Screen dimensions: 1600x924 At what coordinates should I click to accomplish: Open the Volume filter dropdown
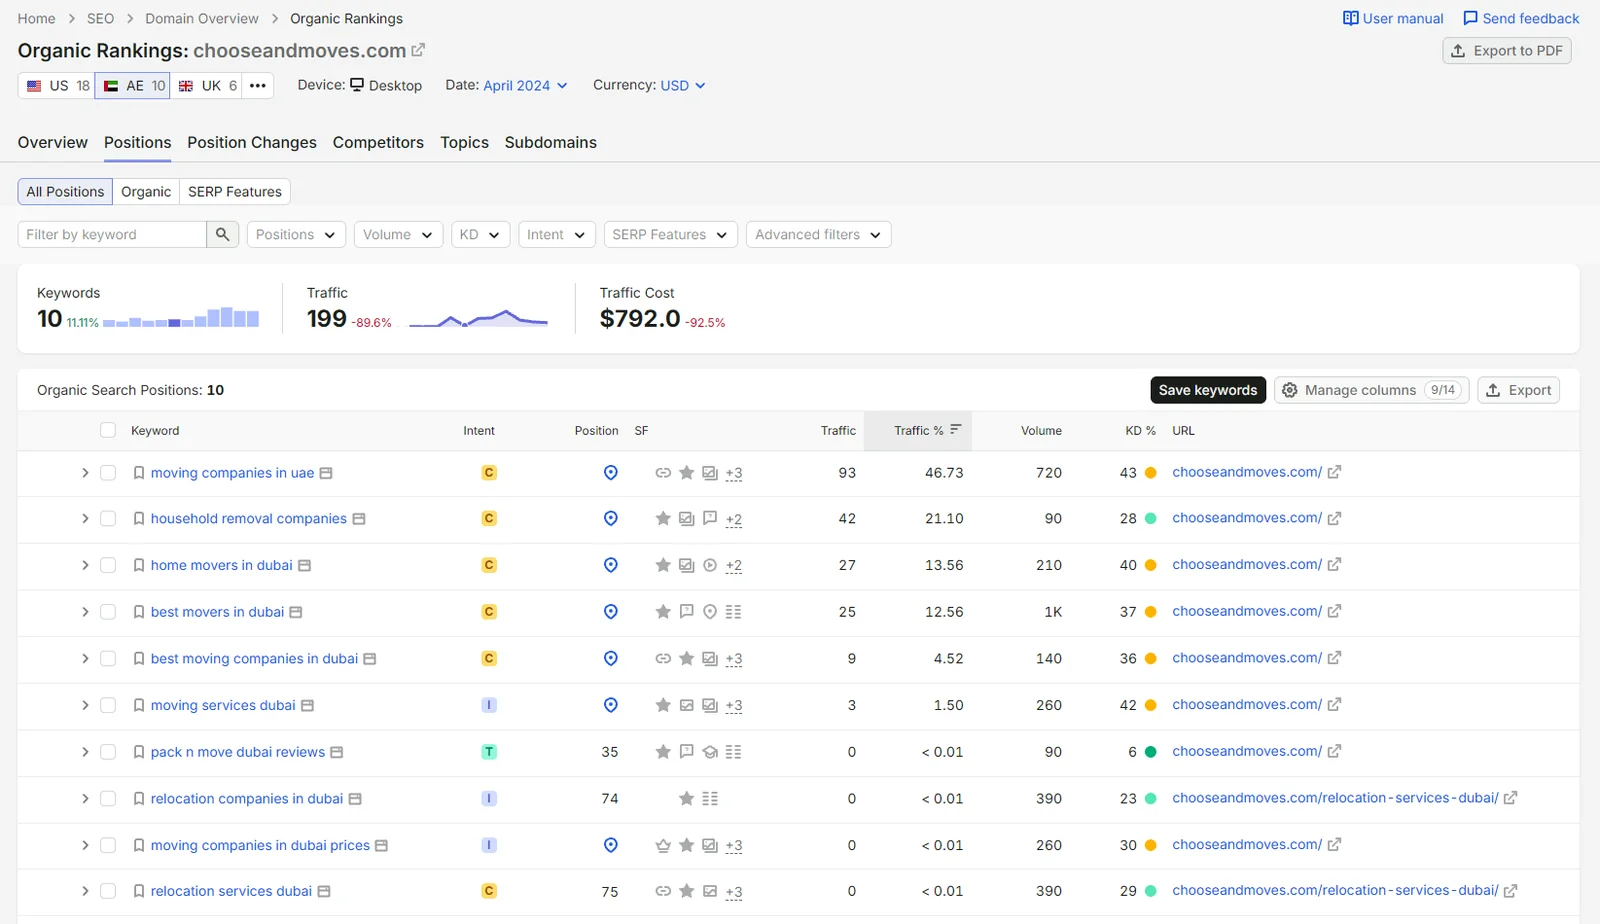point(398,234)
